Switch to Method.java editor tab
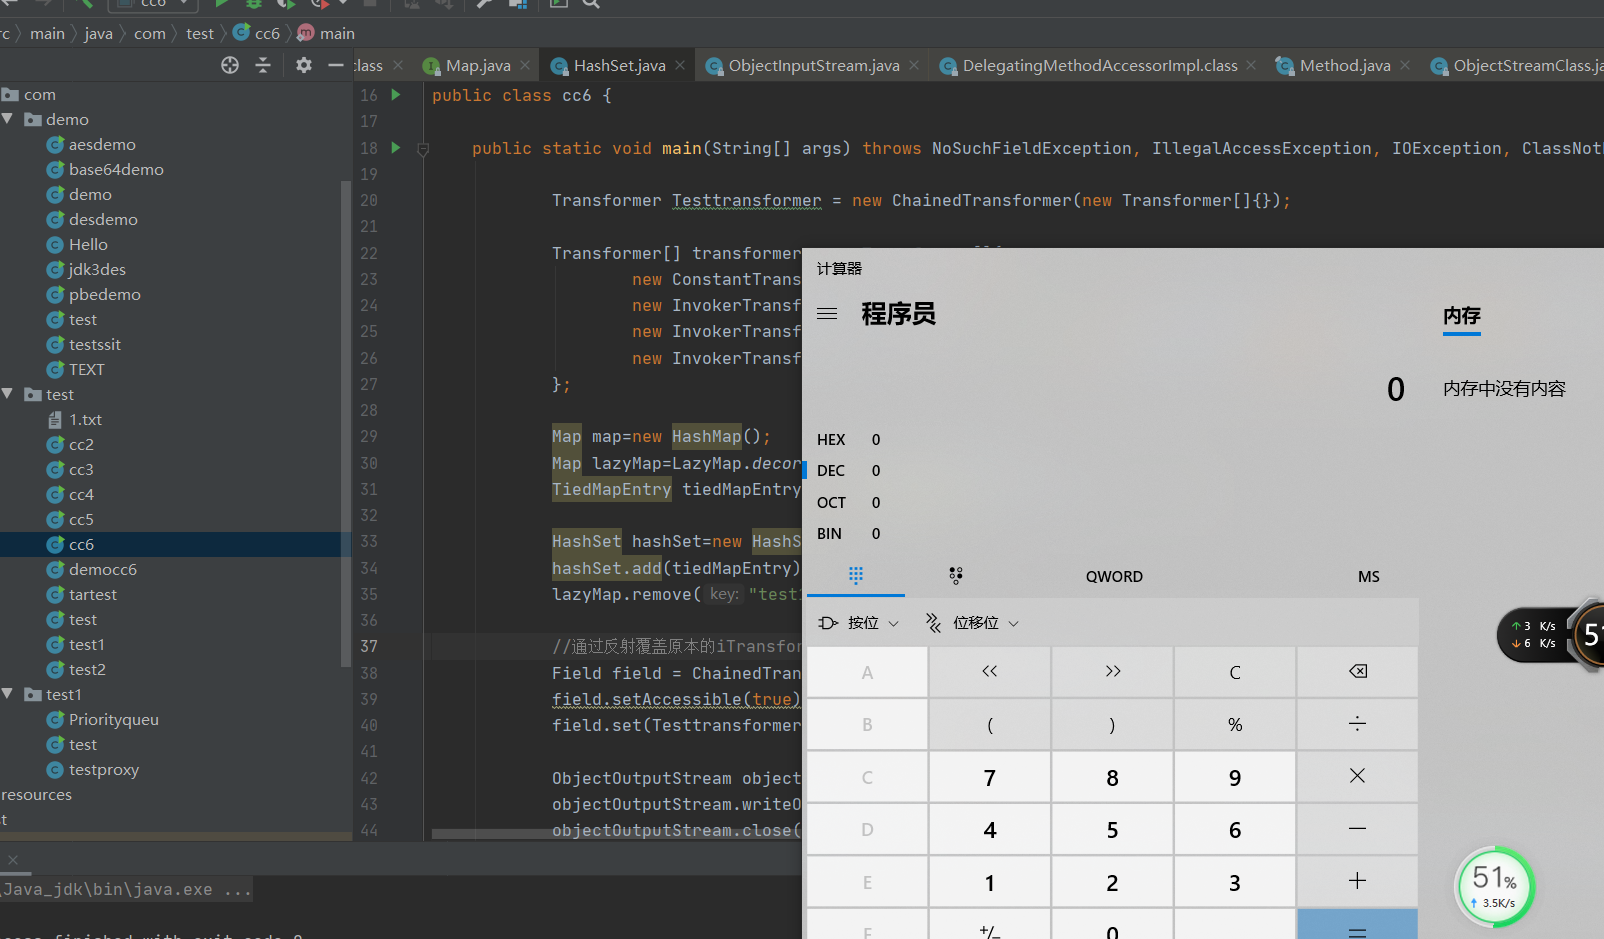1604x939 pixels. [1344, 65]
